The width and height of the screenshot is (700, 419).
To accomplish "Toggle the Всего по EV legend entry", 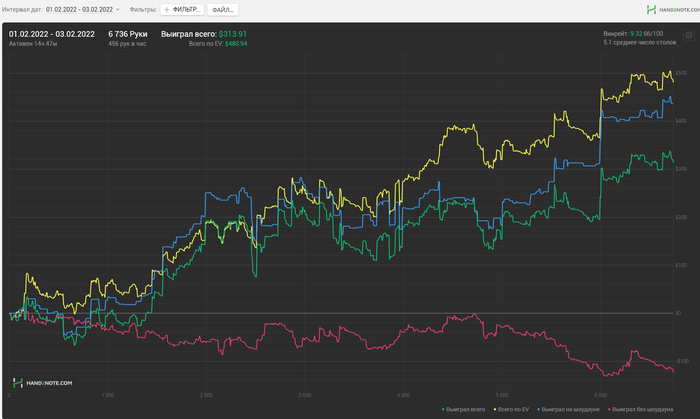I will (x=511, y=409).
